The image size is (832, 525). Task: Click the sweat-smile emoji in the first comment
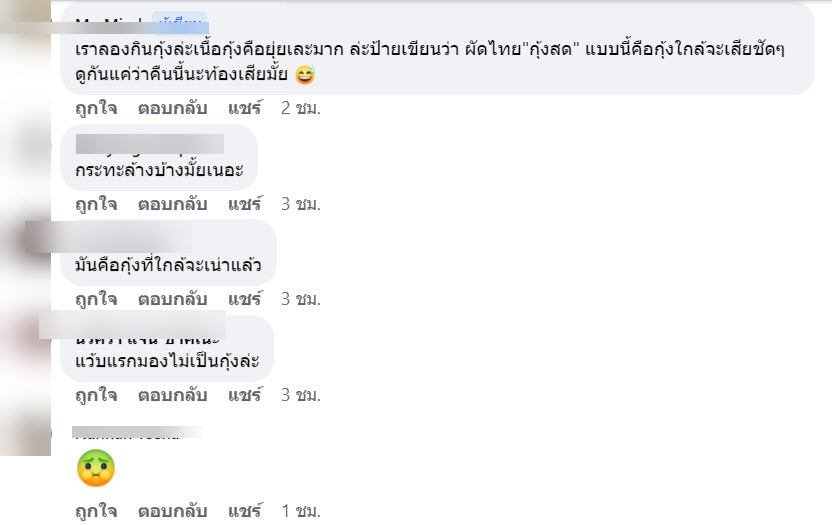[x=305, y=74]
